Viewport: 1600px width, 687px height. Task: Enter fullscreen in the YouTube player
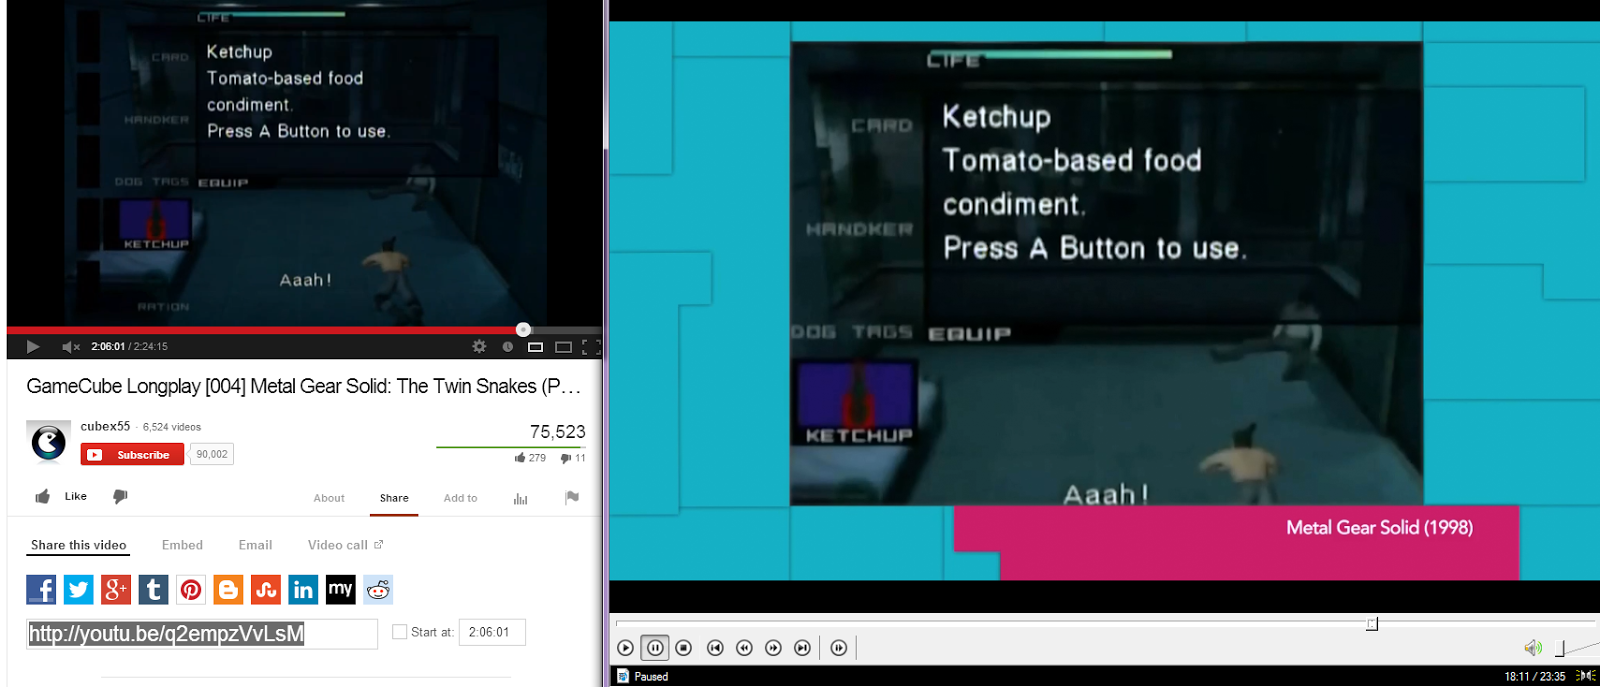591,347
